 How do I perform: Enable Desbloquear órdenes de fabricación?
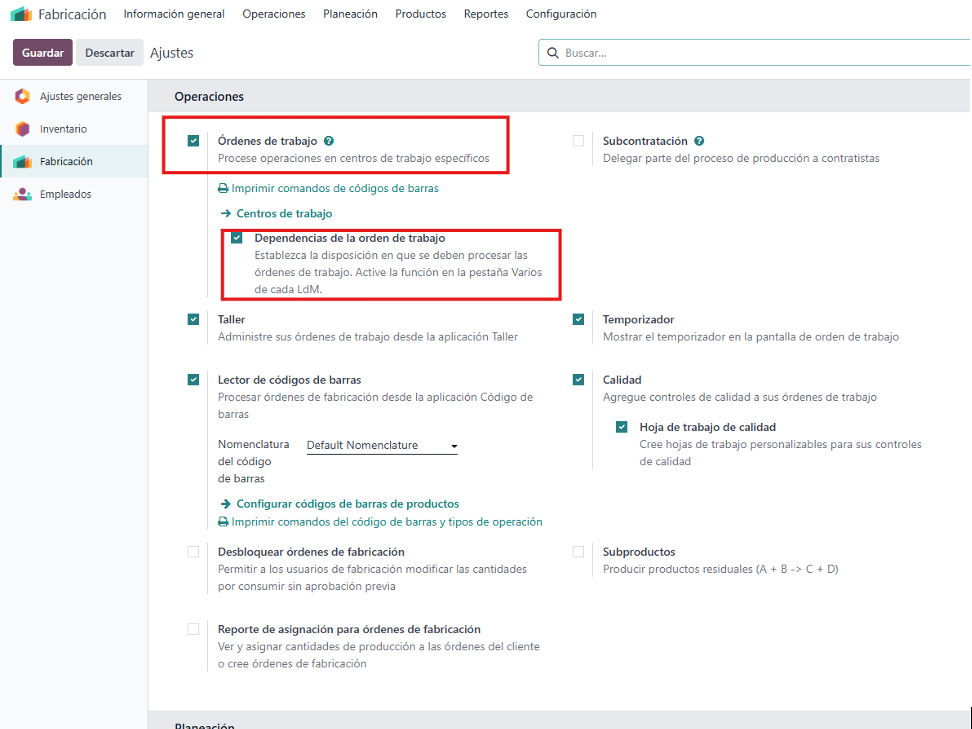[x=193, y=552]
